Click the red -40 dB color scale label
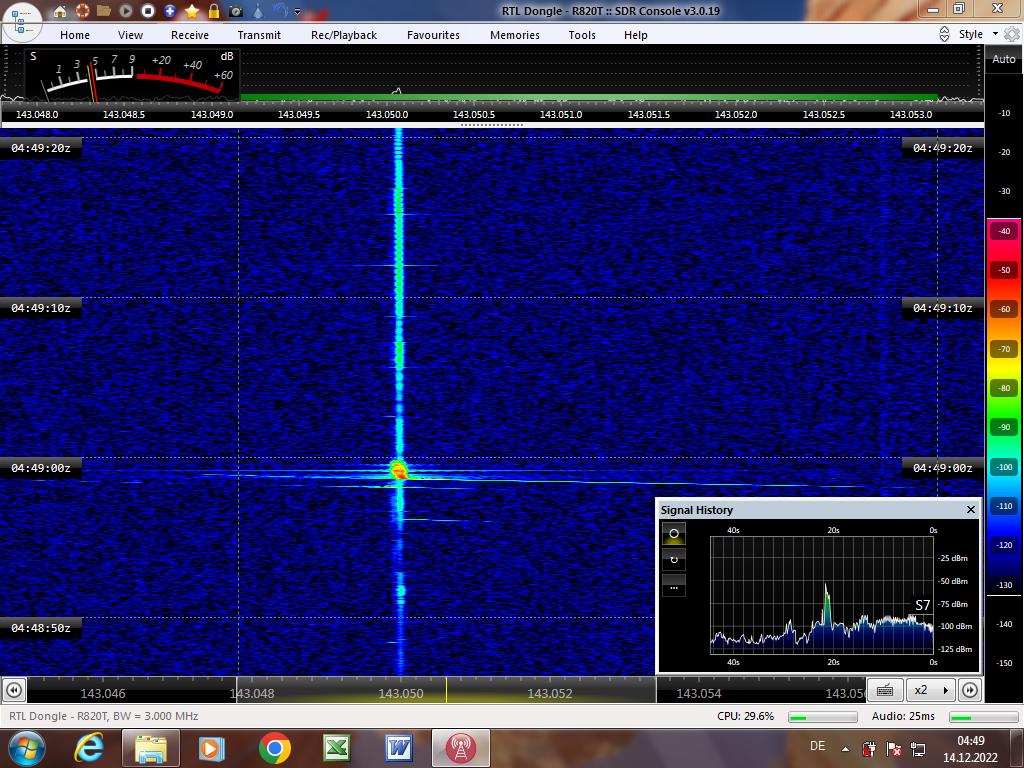The height and width of the screenshot is (768, 1024). click(x=1004, y=231)
